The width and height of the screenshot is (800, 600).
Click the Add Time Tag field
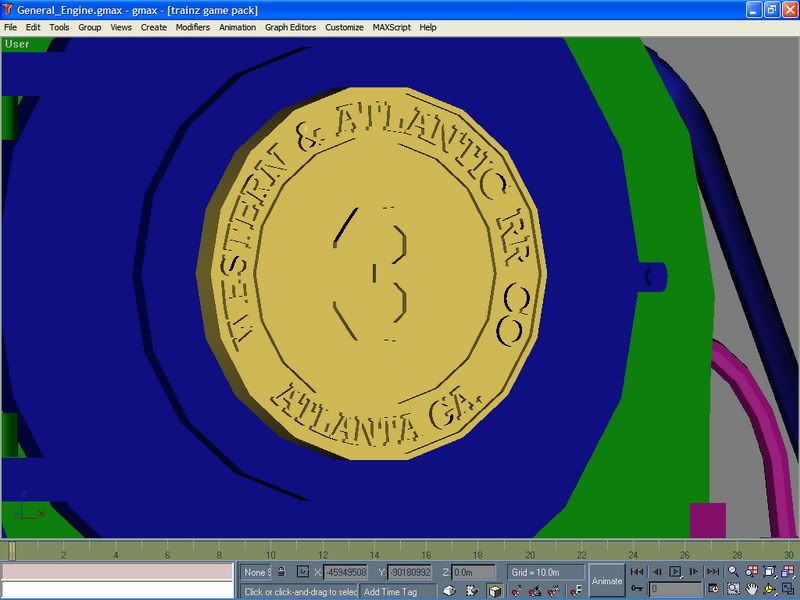398,592
